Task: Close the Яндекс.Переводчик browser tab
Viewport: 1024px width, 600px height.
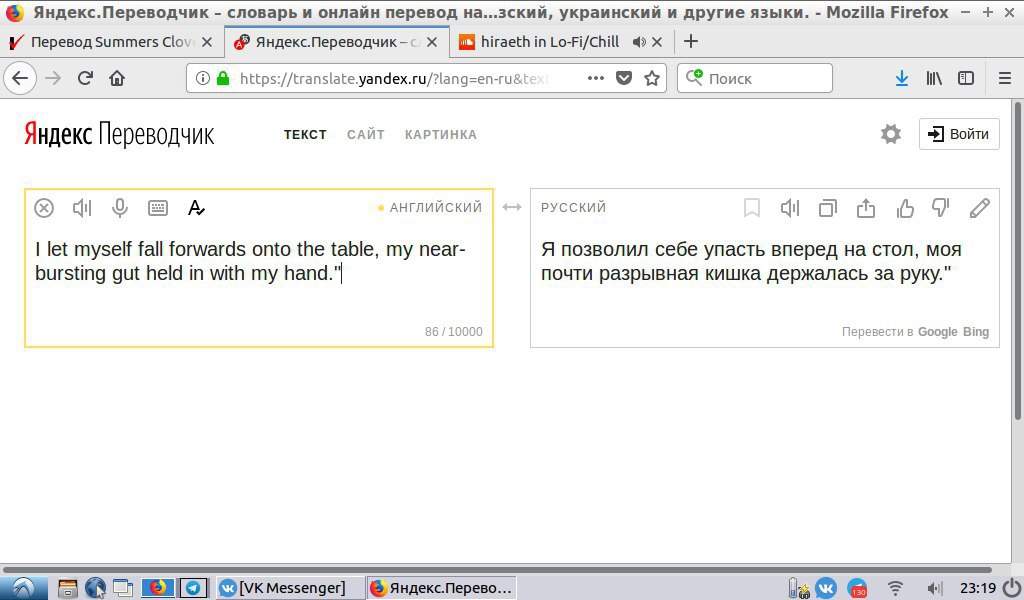Action: click(432, 42)
